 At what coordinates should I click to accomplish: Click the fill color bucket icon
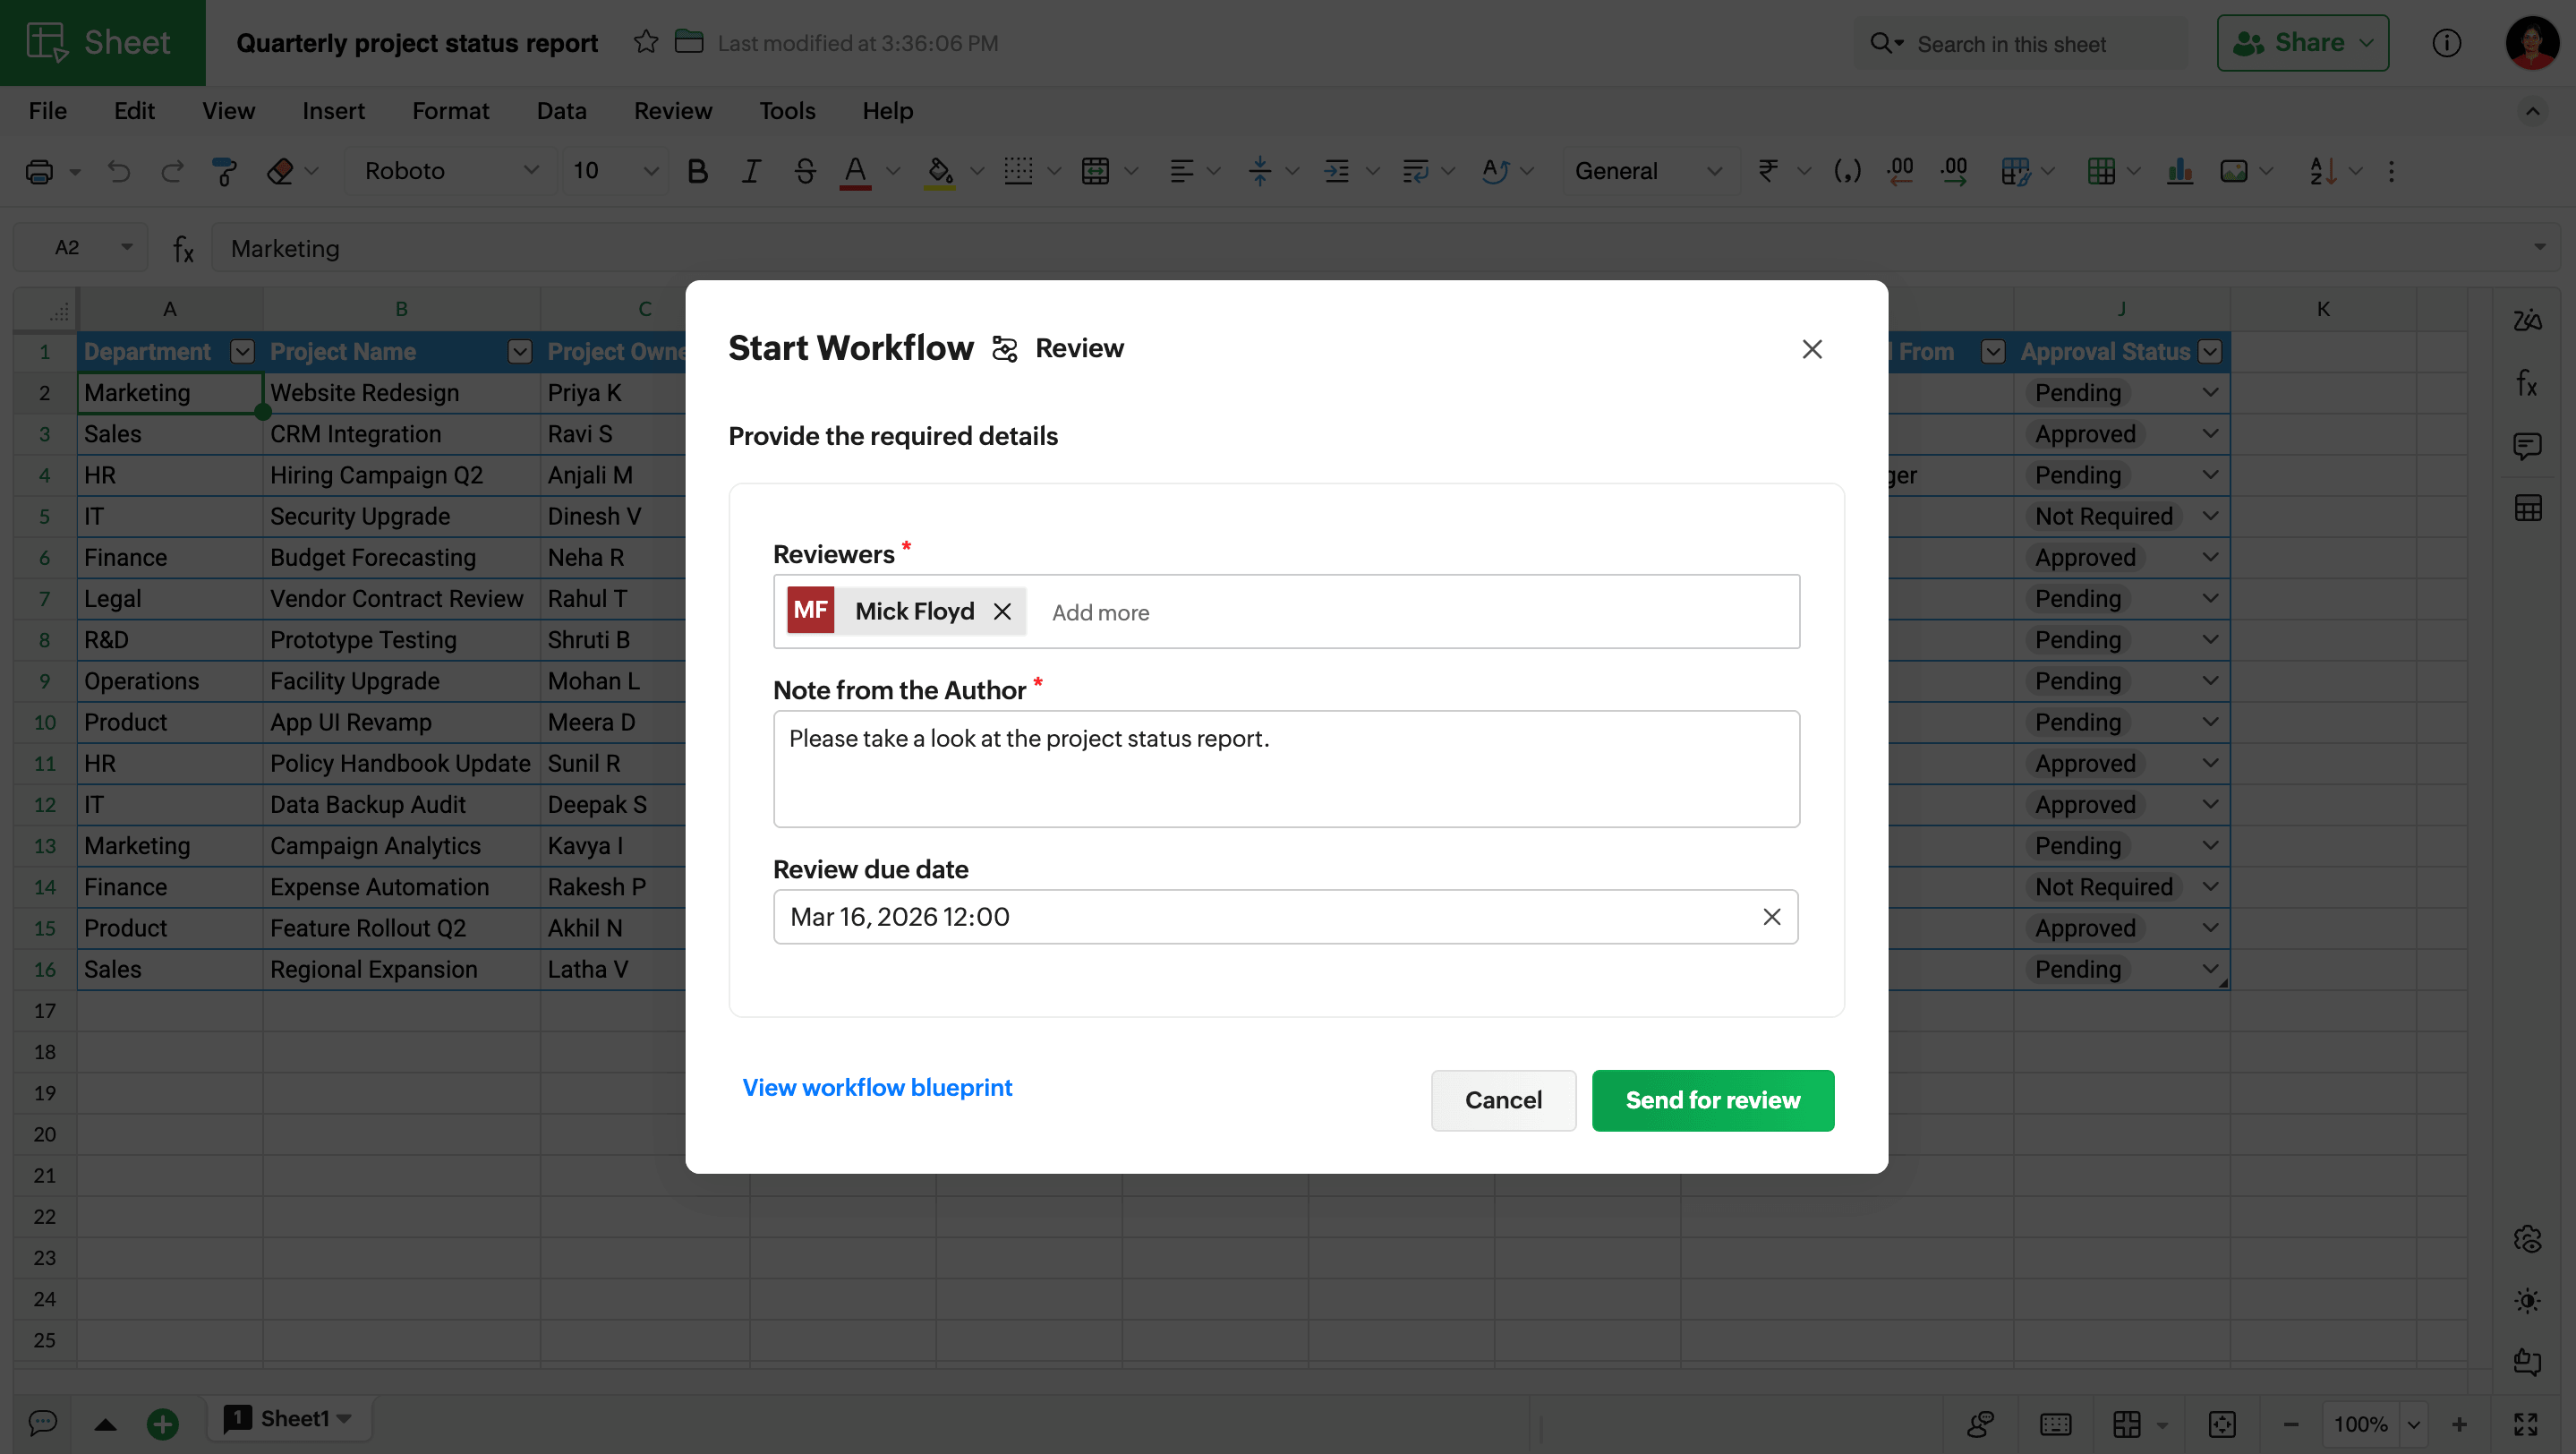pos(938,171)
